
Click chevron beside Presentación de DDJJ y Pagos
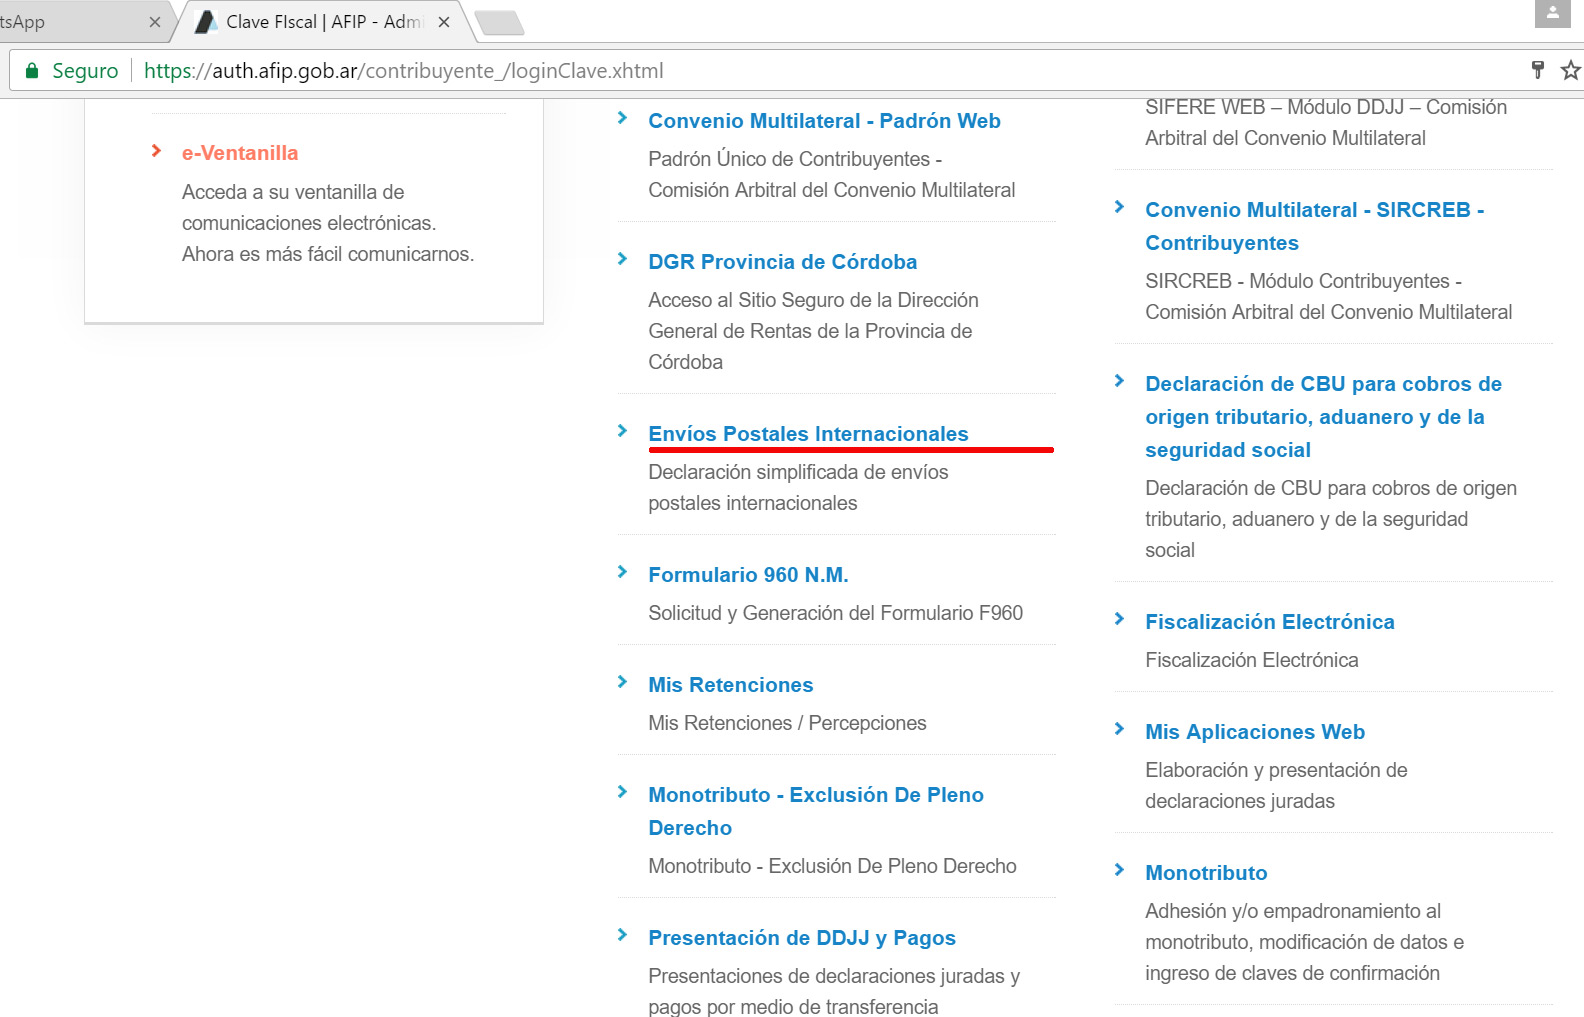[623, 935]
